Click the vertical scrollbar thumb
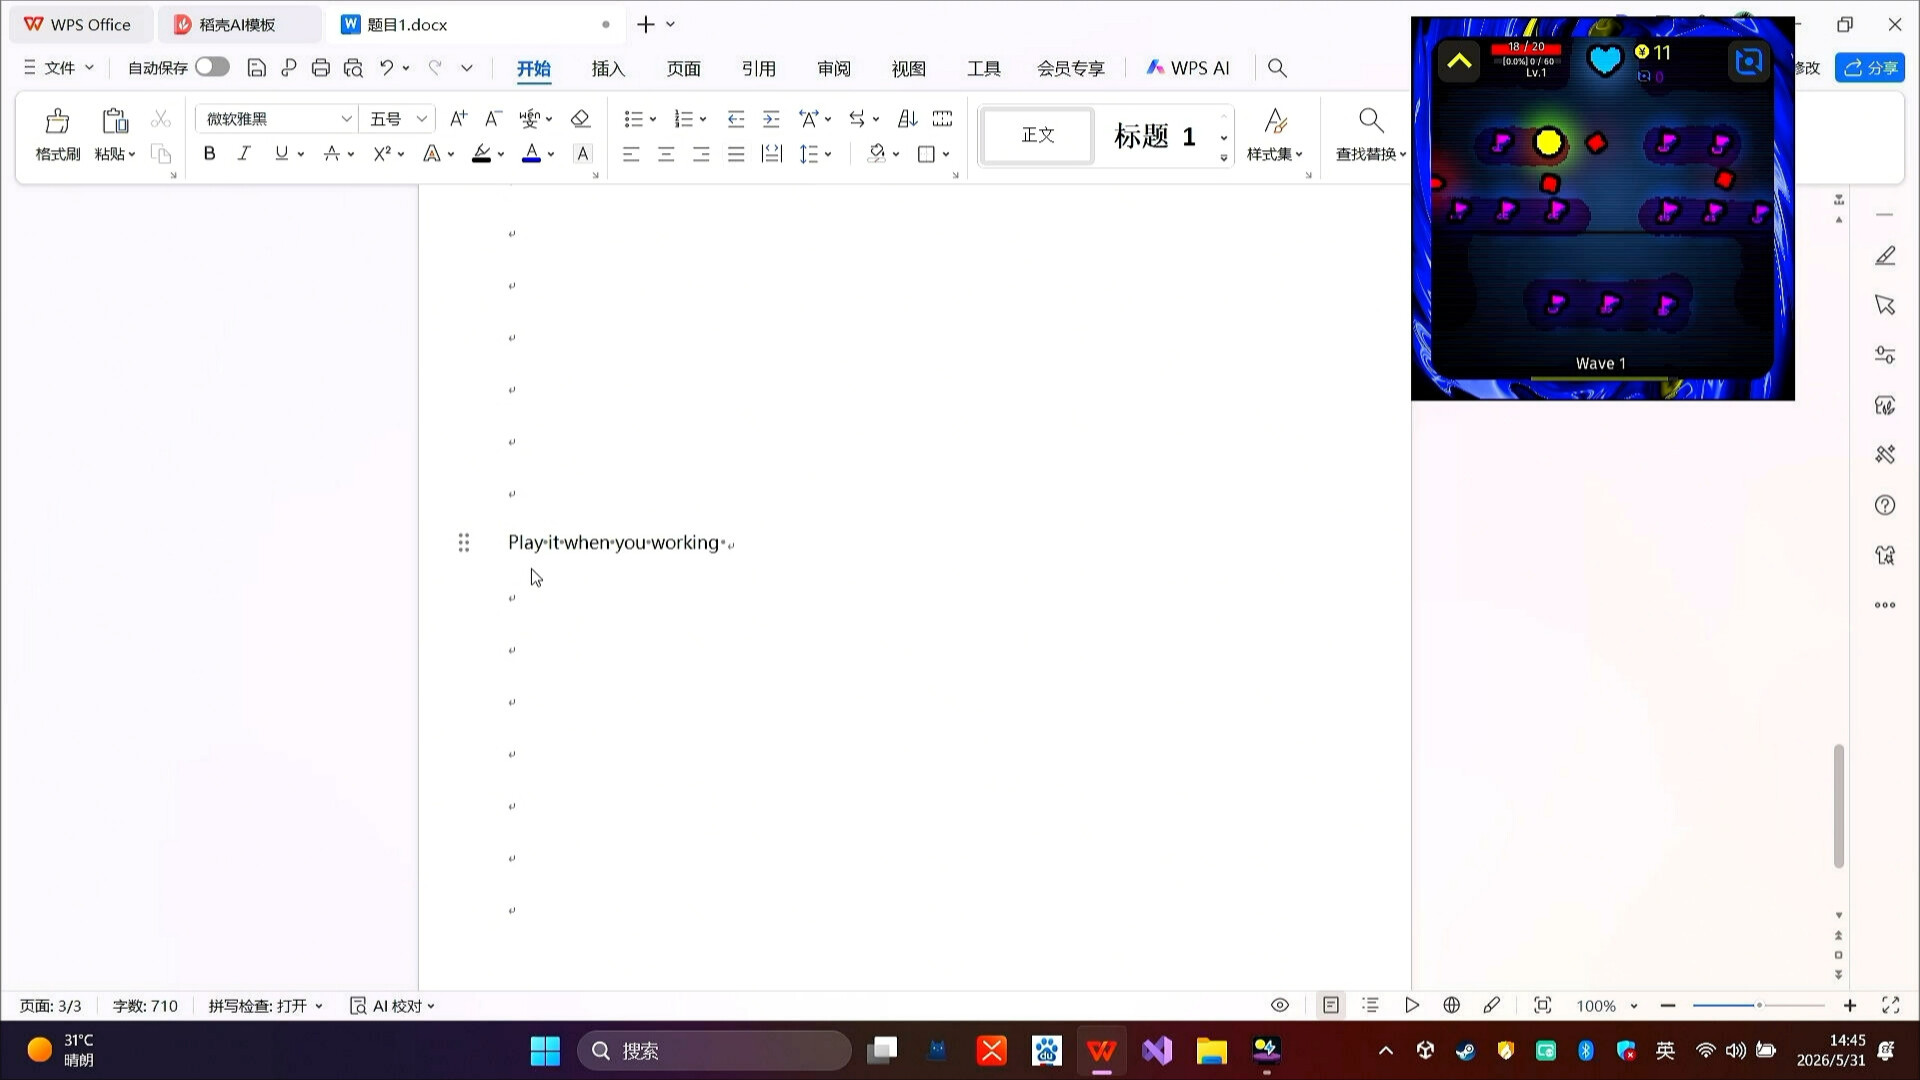 [x=1838, y=806]
